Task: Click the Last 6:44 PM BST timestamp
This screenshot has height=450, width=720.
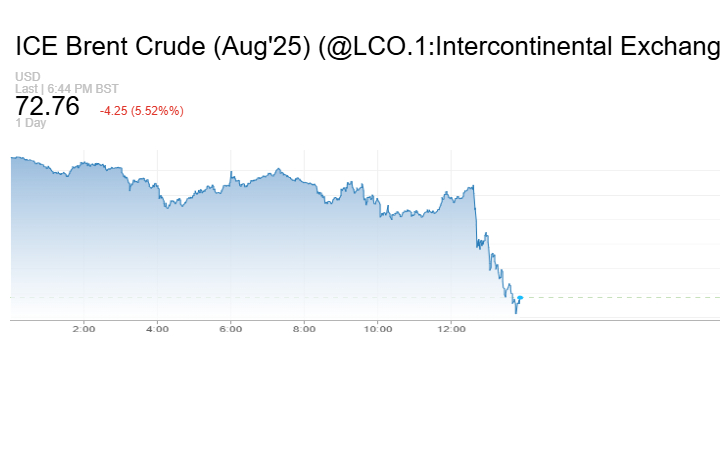Action: coord(67,89)
